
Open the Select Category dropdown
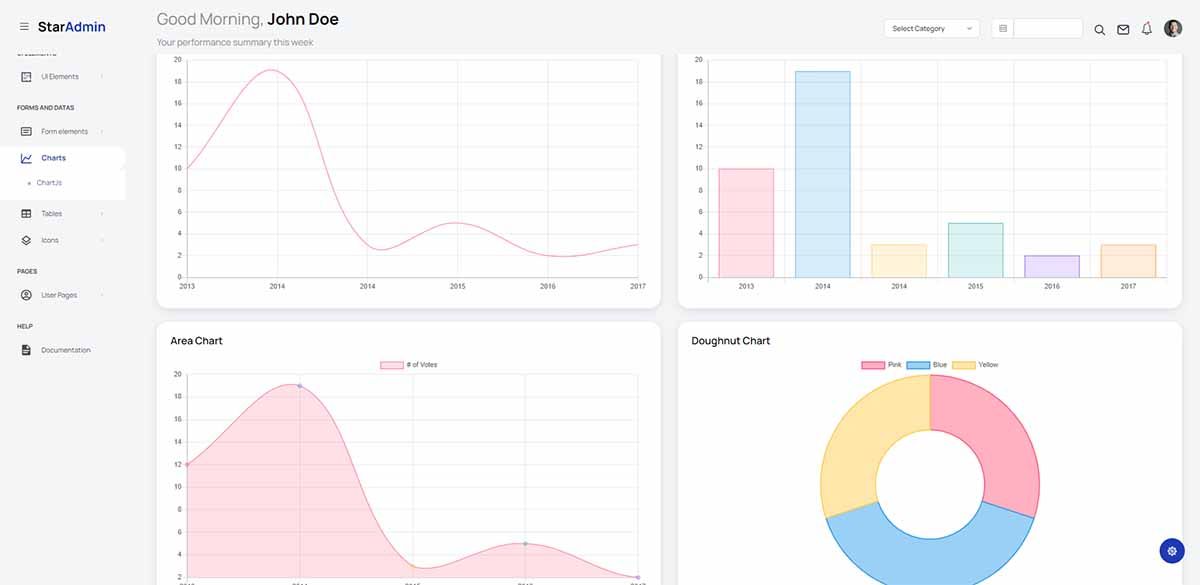pyautogui.click(x=930, y=28)
